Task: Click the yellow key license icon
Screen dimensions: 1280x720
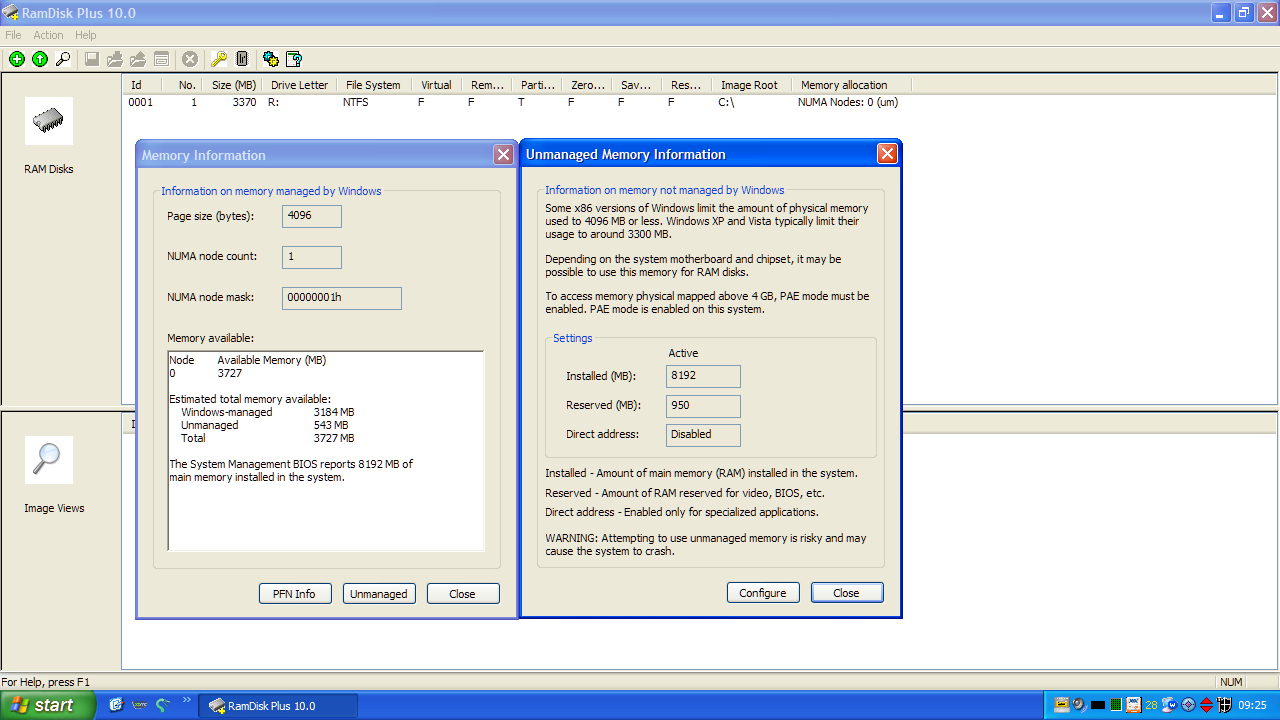Action: click(x=219, y=59)
